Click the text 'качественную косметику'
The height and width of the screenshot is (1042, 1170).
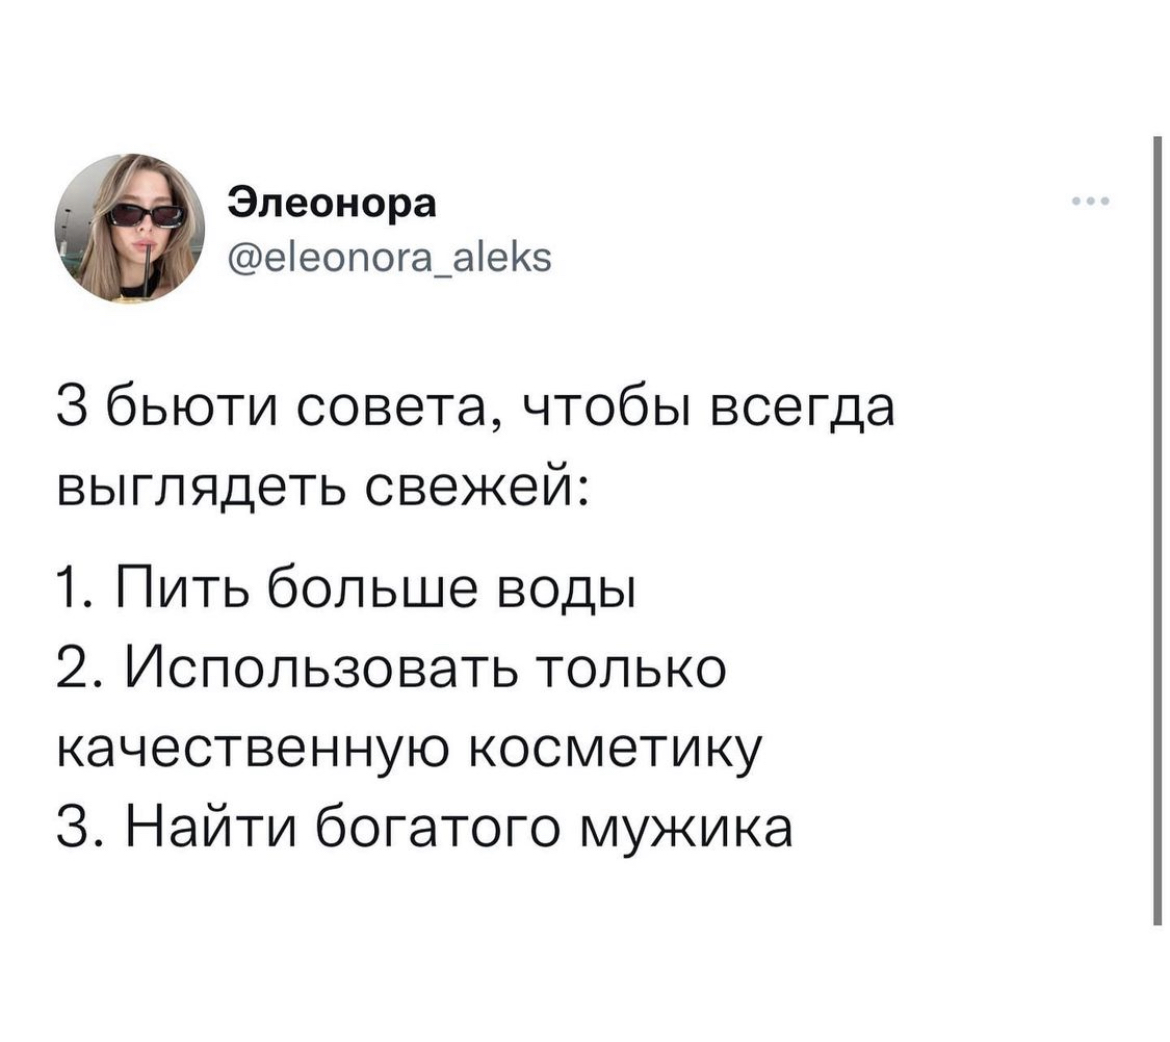[x=410, y=749]
